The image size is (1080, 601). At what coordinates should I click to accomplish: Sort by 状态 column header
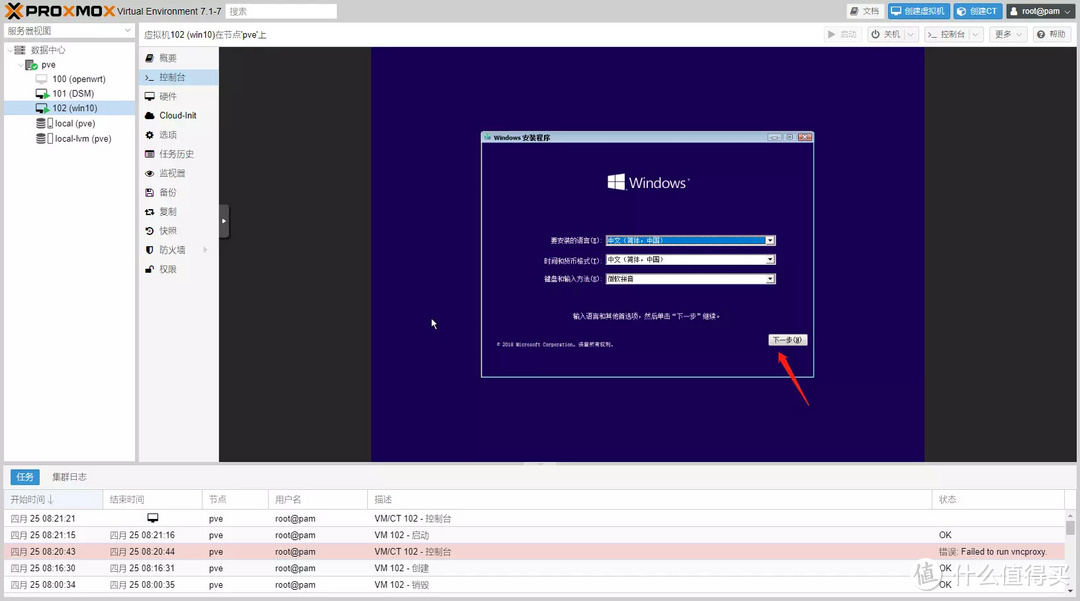[998, 499]
